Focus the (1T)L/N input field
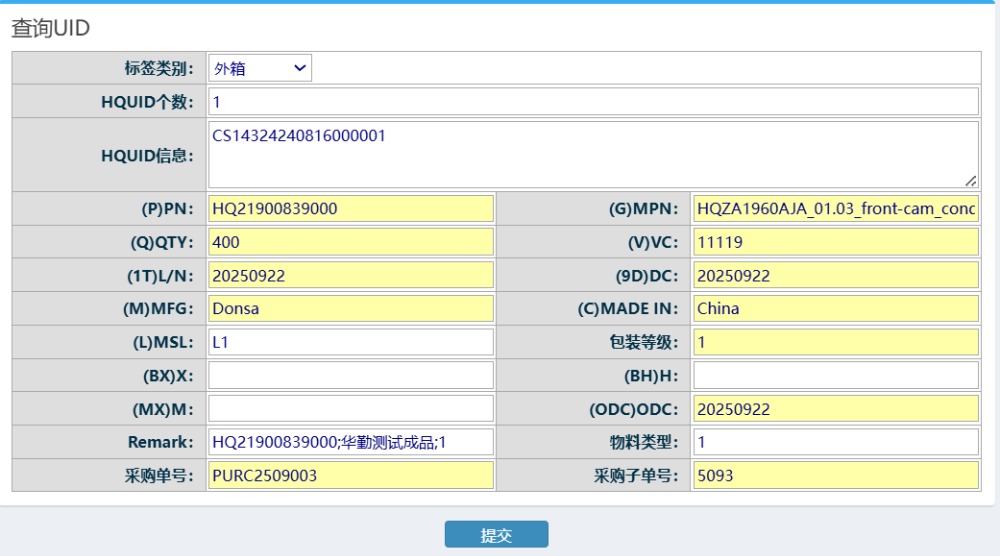 point(351,275)
